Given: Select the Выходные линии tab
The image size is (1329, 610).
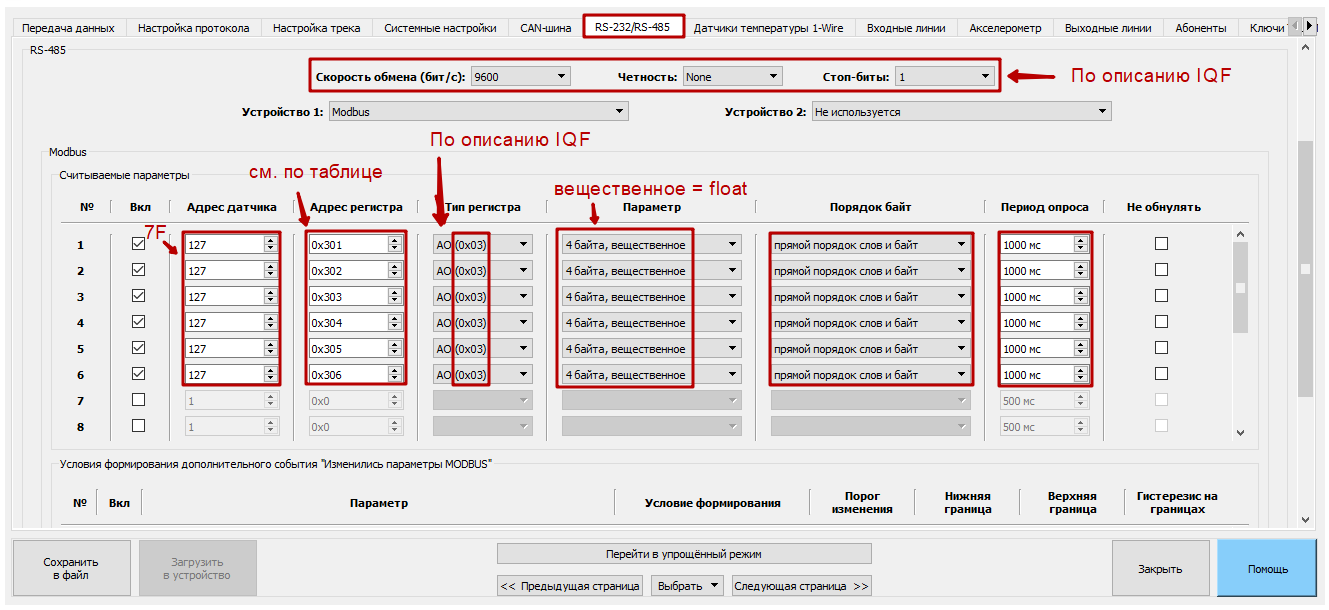Looking at the screenshot, I should (1108, 28).
